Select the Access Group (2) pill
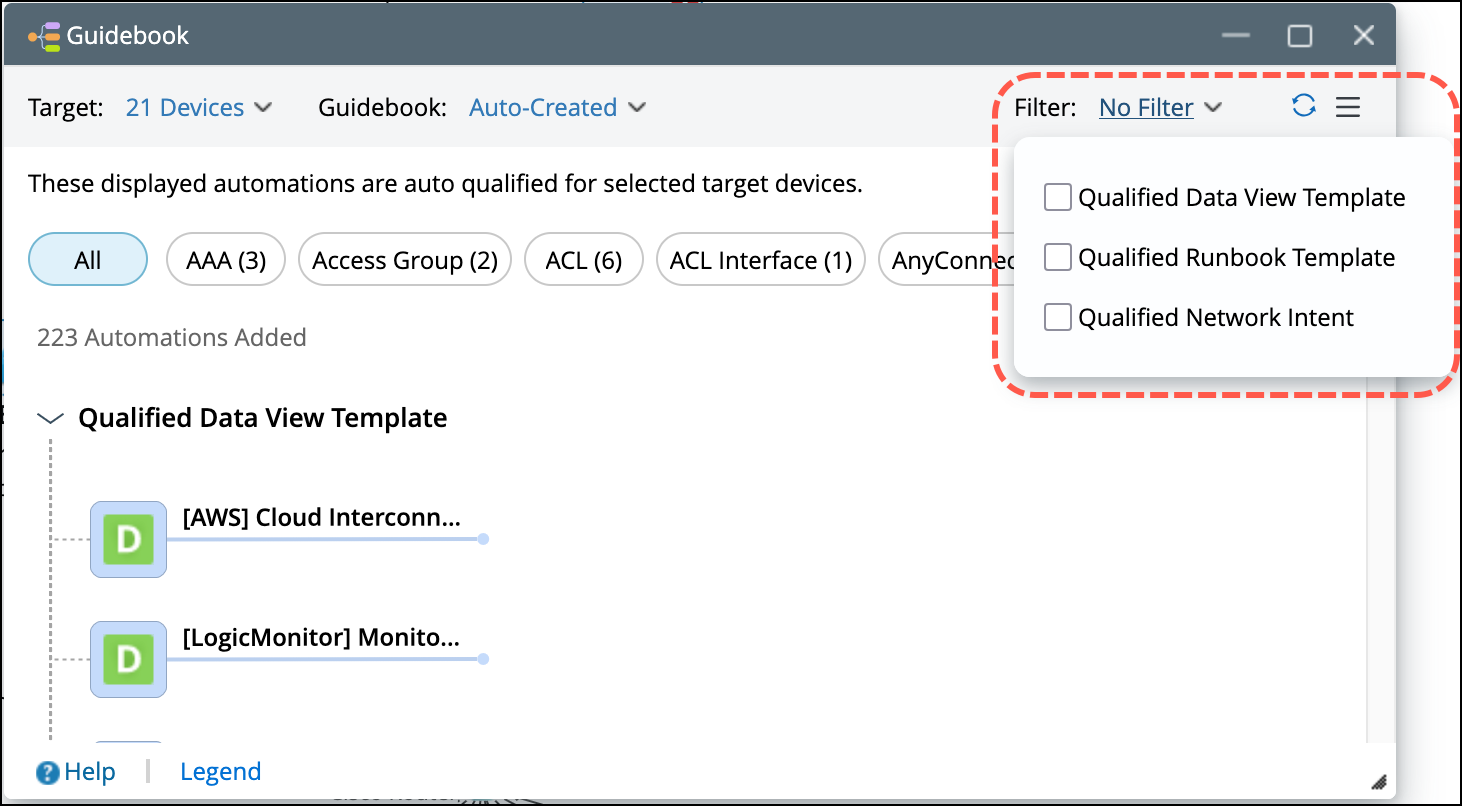 (405, 261)
